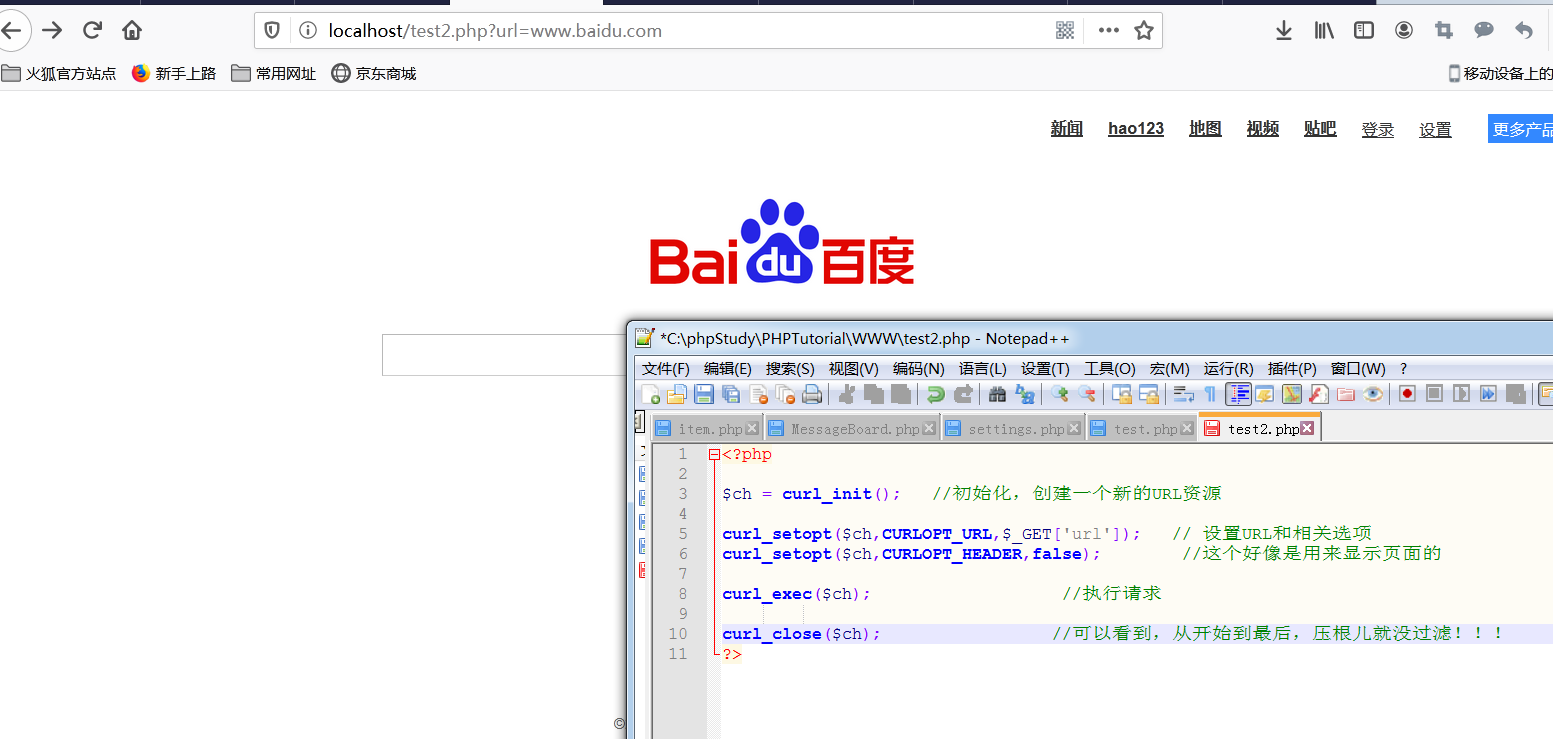Close the item.php tab

pyautogui.click(x=752, y=429)
